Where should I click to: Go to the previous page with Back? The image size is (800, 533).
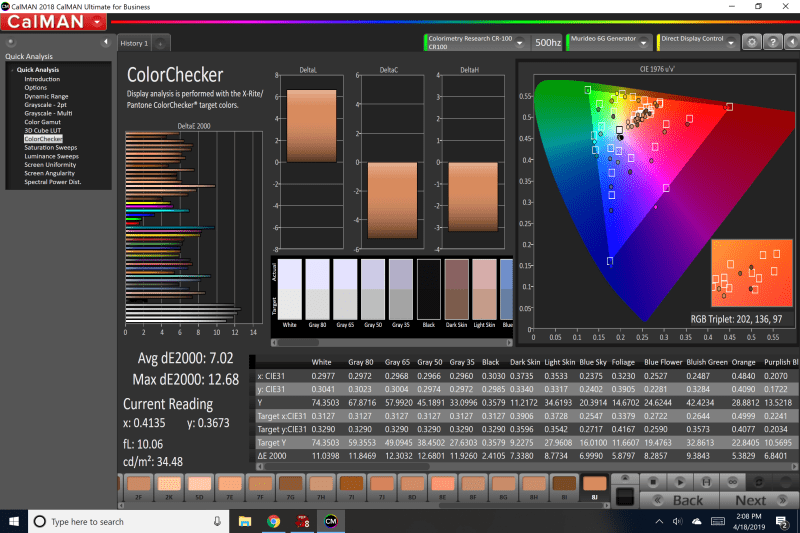click(680, 500)
